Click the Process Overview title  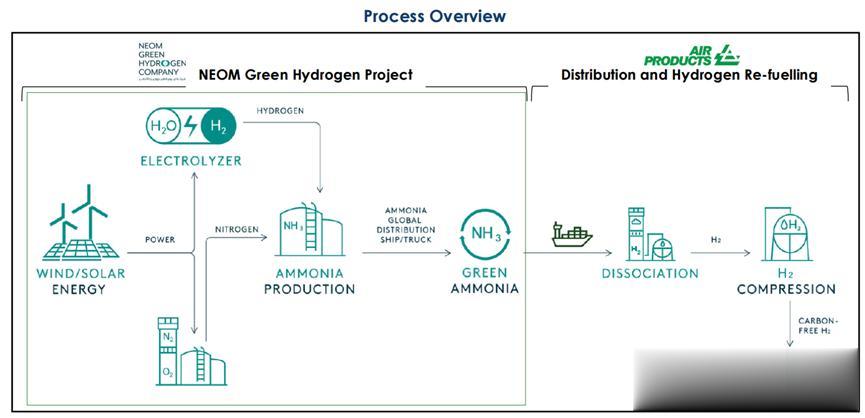click(x=435, y=16)
